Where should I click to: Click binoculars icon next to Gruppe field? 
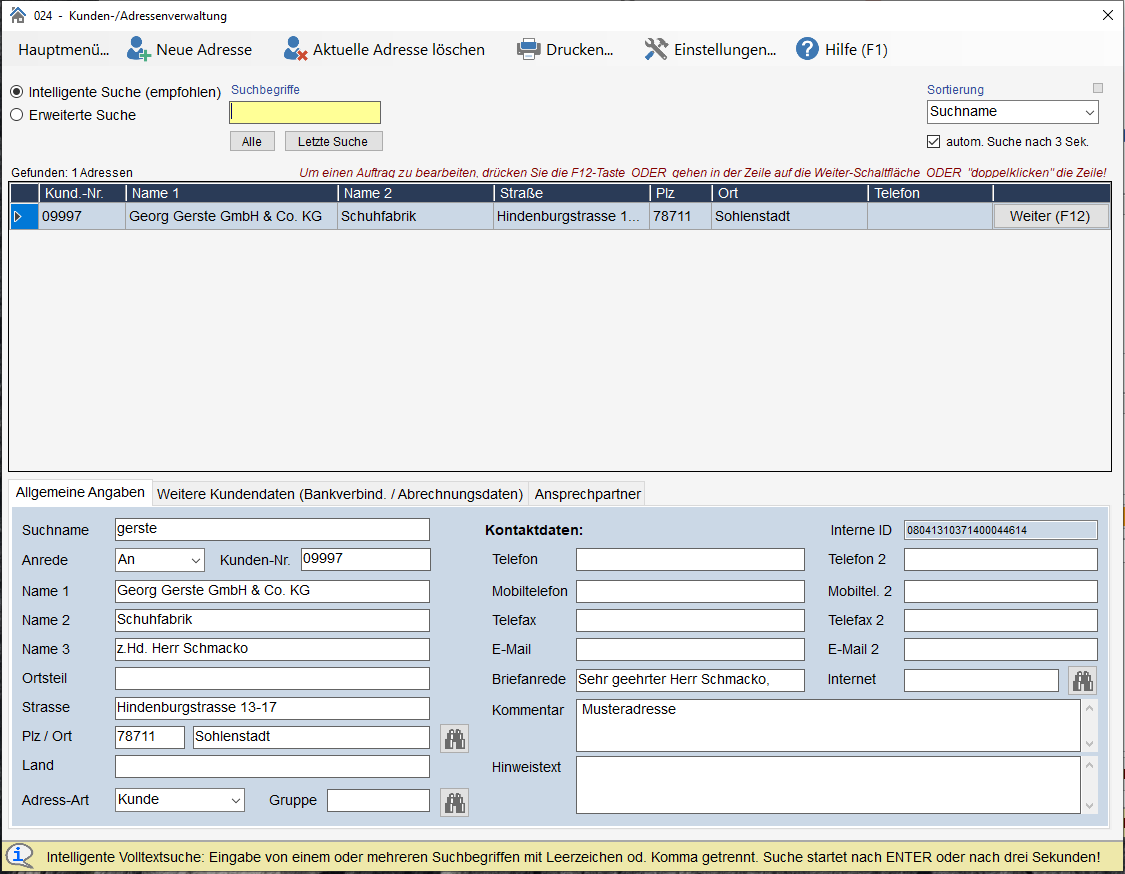(x=455, y=802)
